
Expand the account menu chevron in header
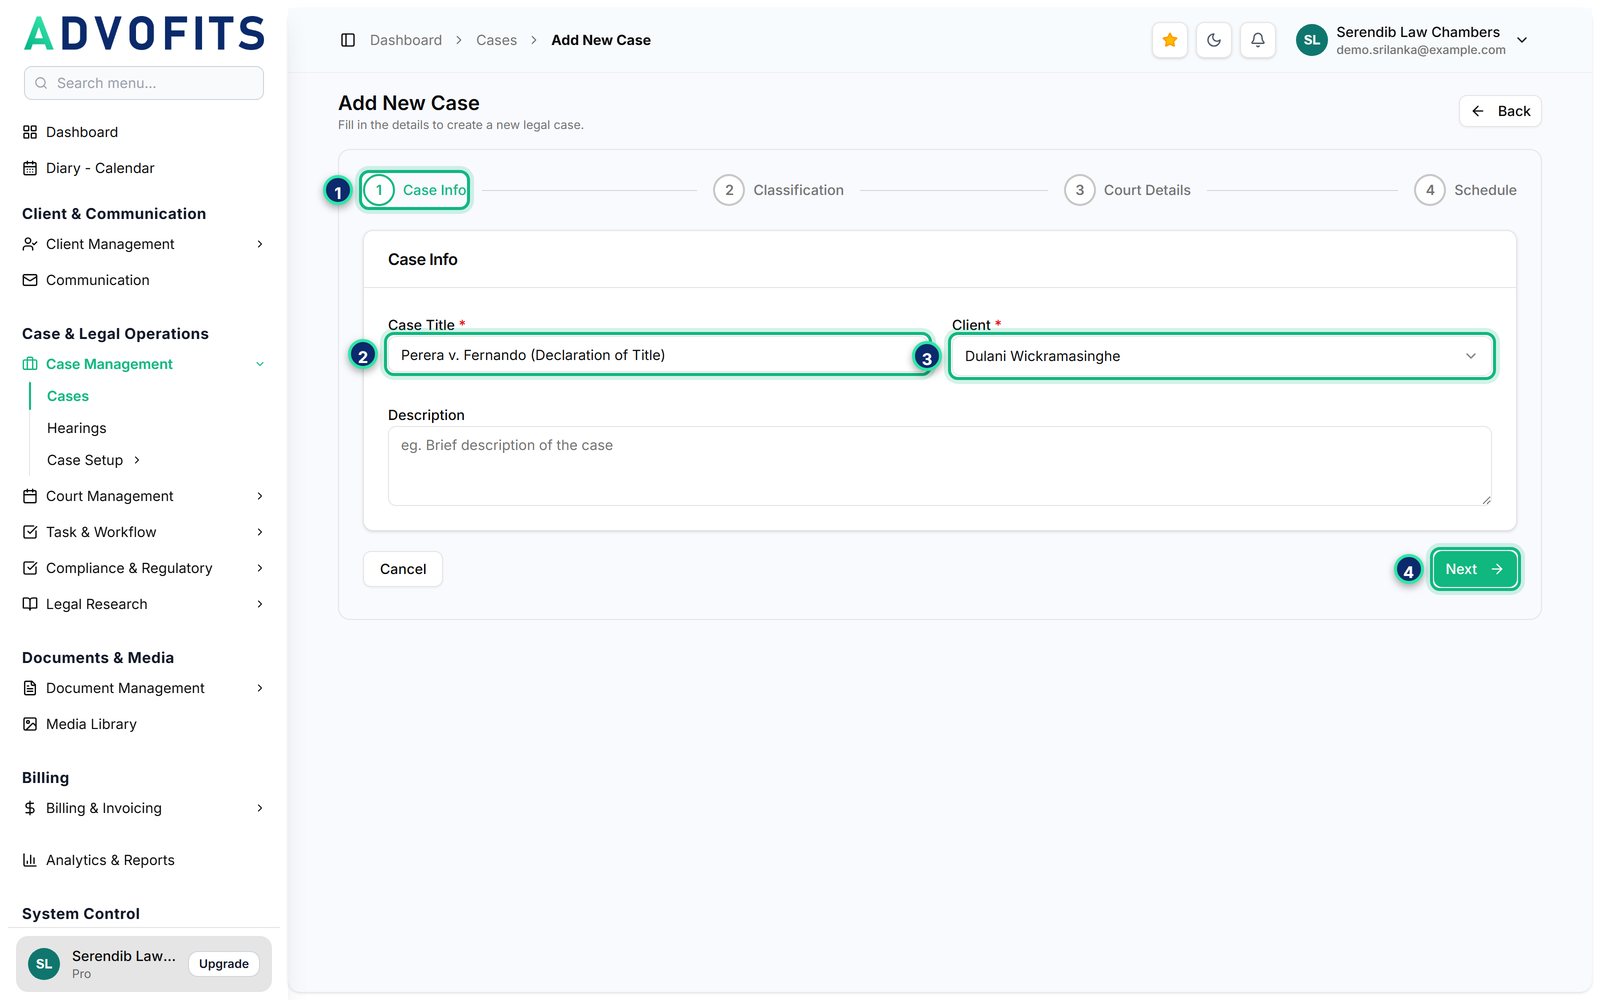(x=1522, y=40)
